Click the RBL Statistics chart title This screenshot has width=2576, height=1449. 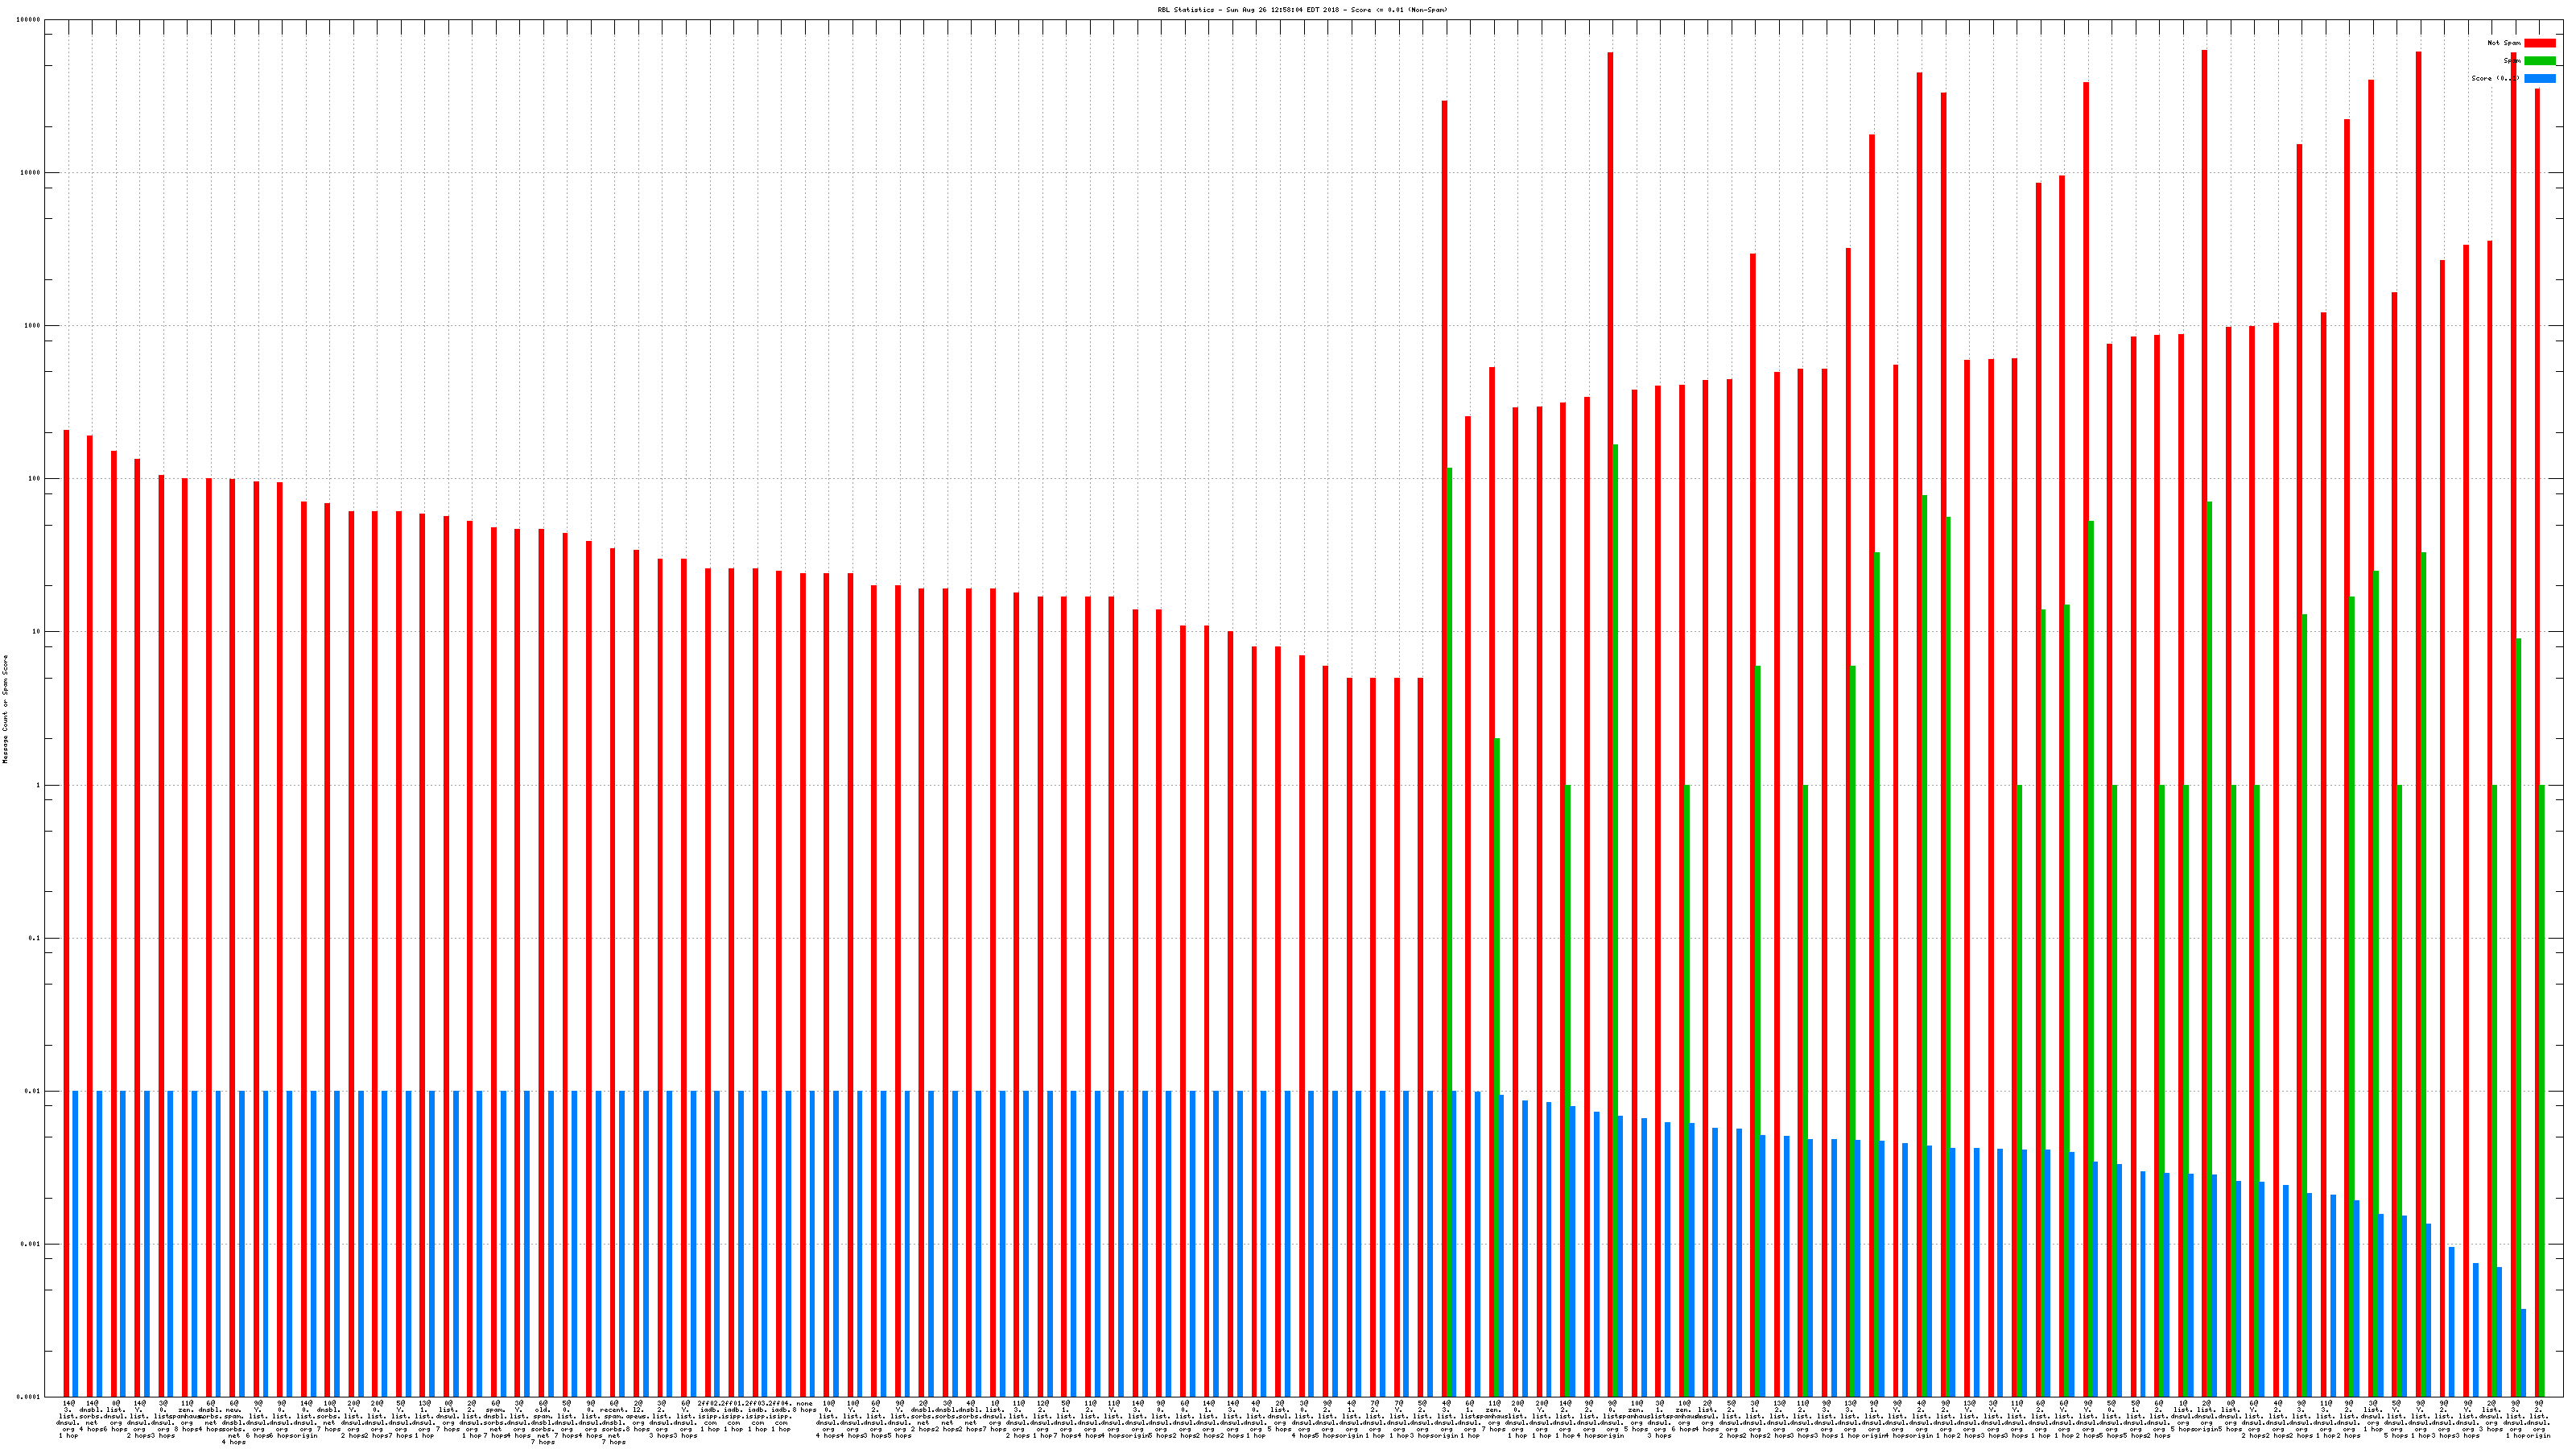click(x=1302, y=10)
